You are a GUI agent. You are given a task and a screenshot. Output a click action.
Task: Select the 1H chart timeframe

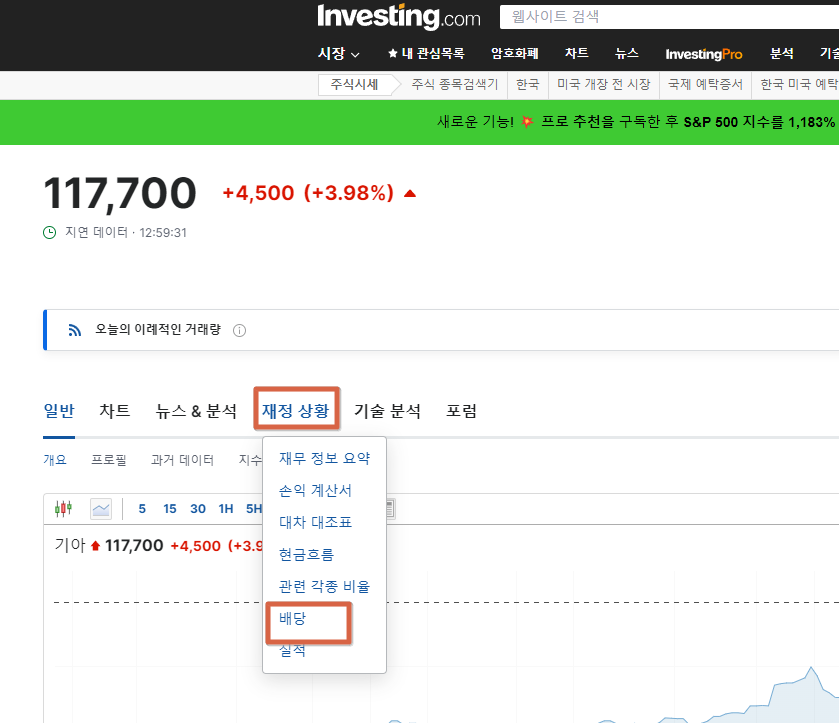click(x=226, y=508)
